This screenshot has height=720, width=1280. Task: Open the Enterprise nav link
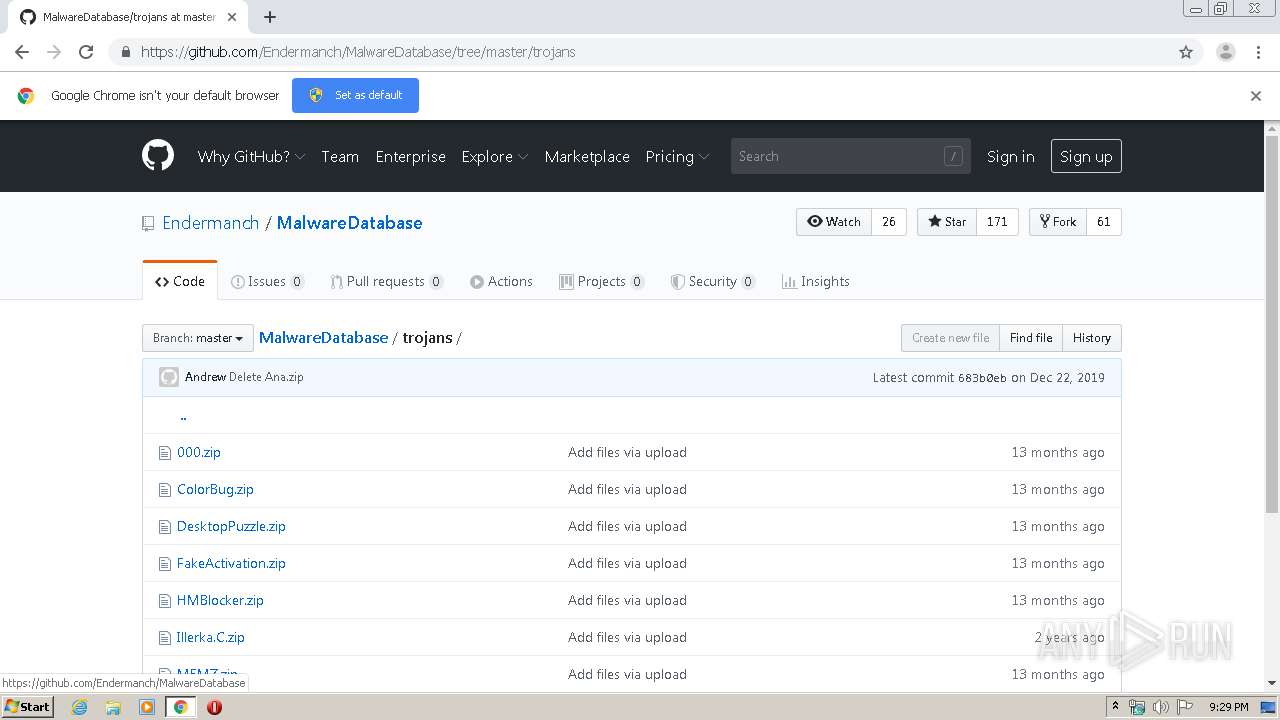410,156
